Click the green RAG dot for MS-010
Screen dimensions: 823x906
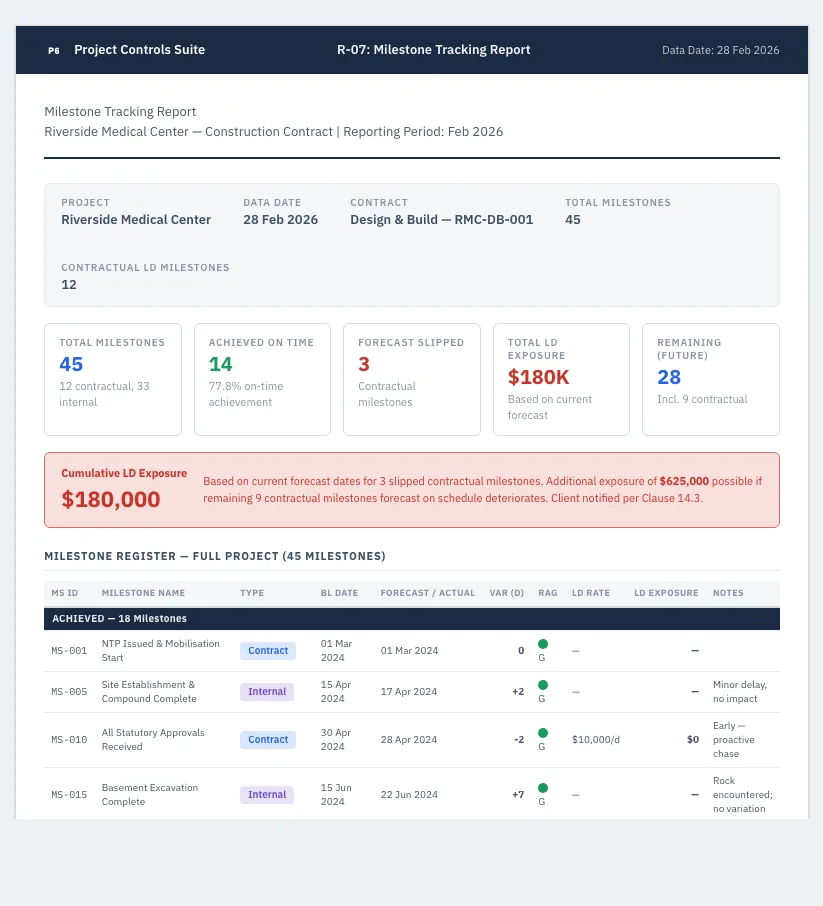click(x=543, y=733)
